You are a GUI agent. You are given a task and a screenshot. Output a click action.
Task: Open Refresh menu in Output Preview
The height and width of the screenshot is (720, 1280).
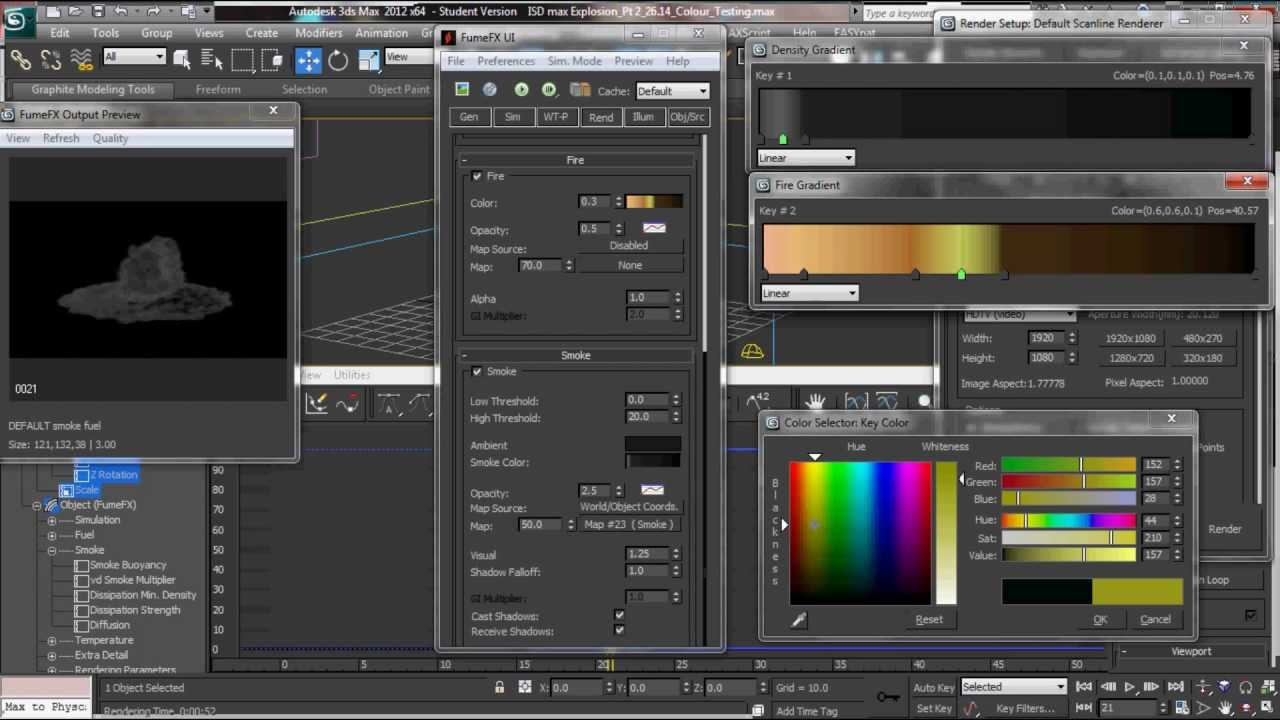pyautogui.click(x=61, y=138)
